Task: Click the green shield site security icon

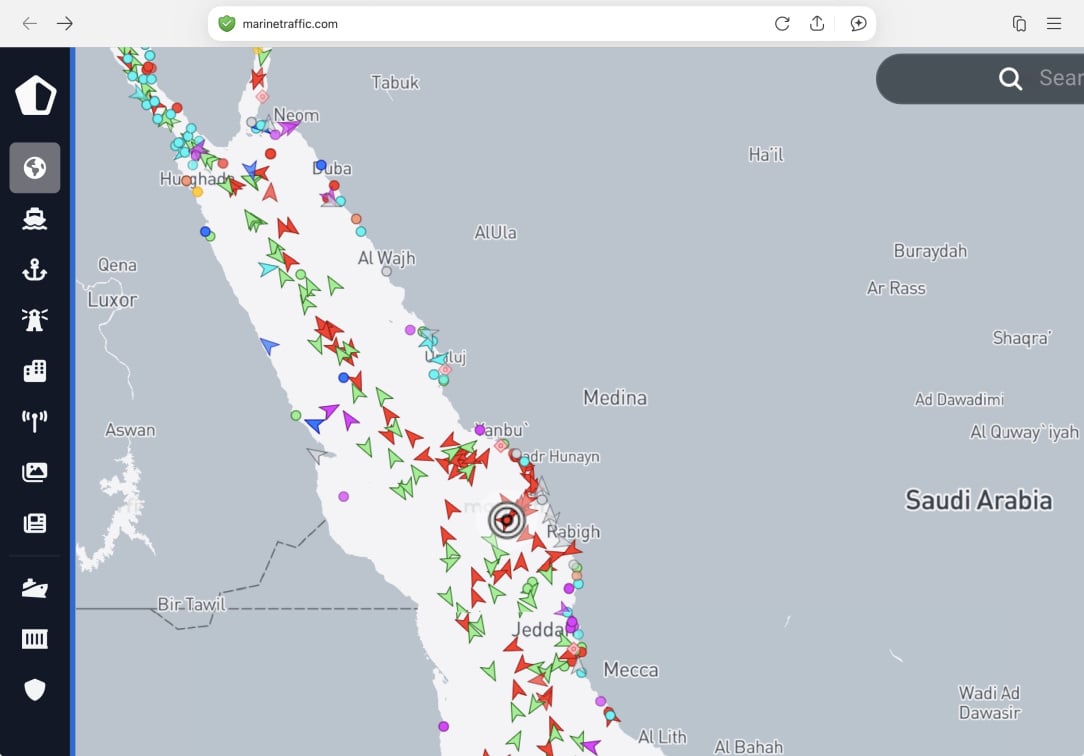Action: [x=227, y=23]
